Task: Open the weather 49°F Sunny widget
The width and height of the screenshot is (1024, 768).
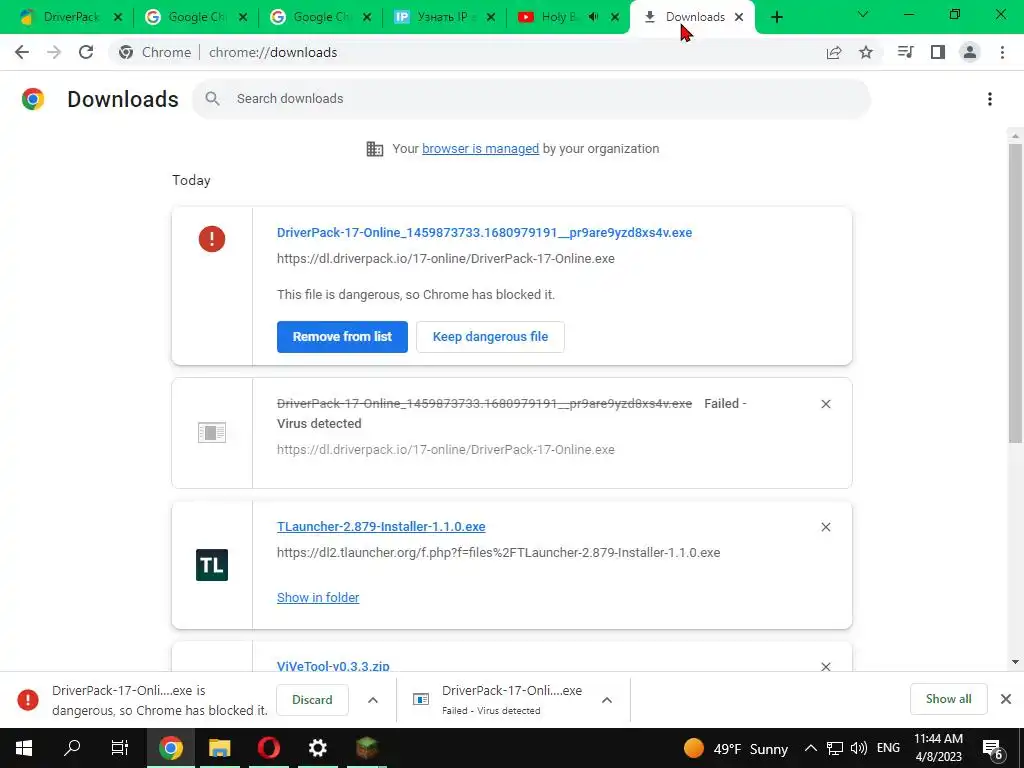Action: pyautogui.click(x=735, y=748)
